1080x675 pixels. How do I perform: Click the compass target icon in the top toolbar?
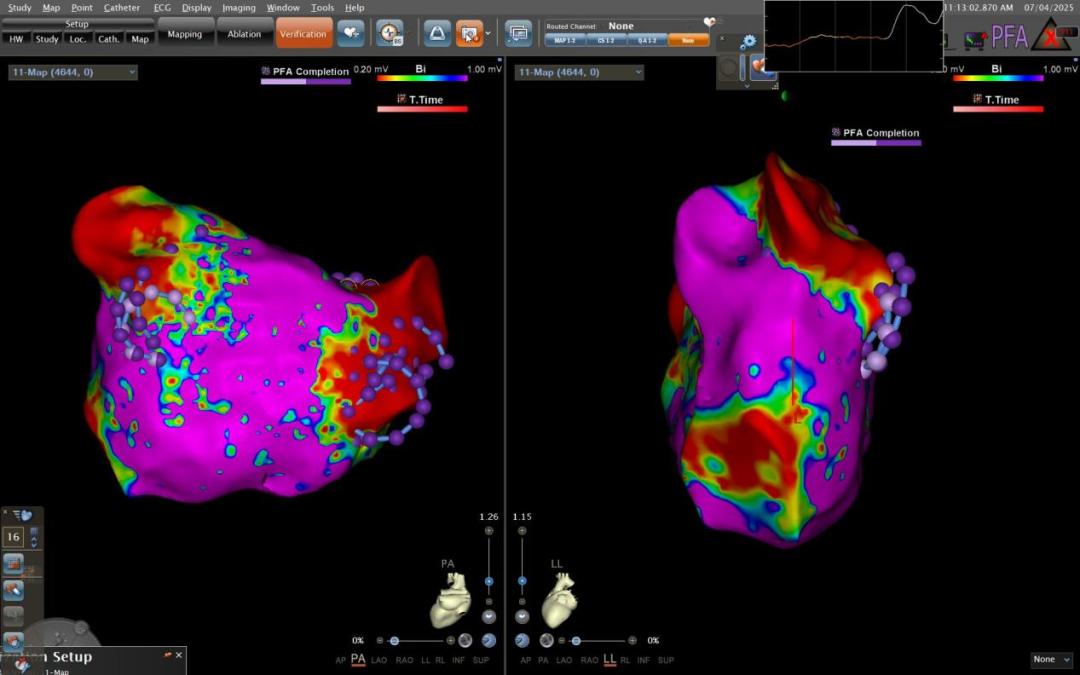coord(390,33)
